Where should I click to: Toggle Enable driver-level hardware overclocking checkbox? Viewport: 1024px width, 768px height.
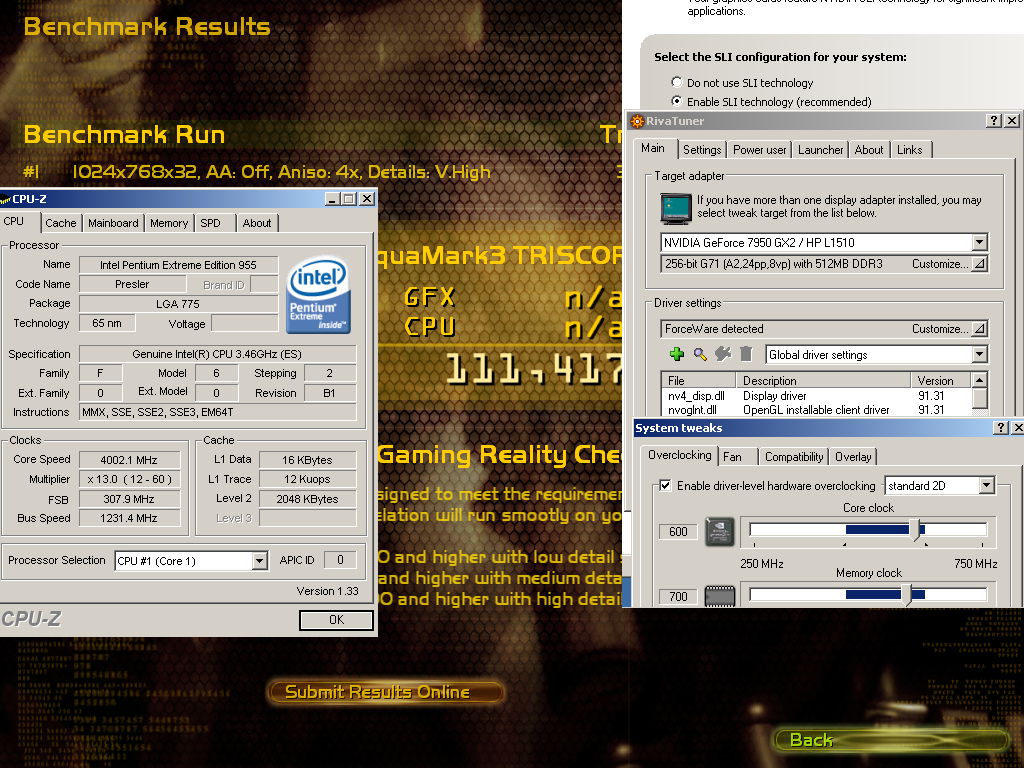pos(665,485)
